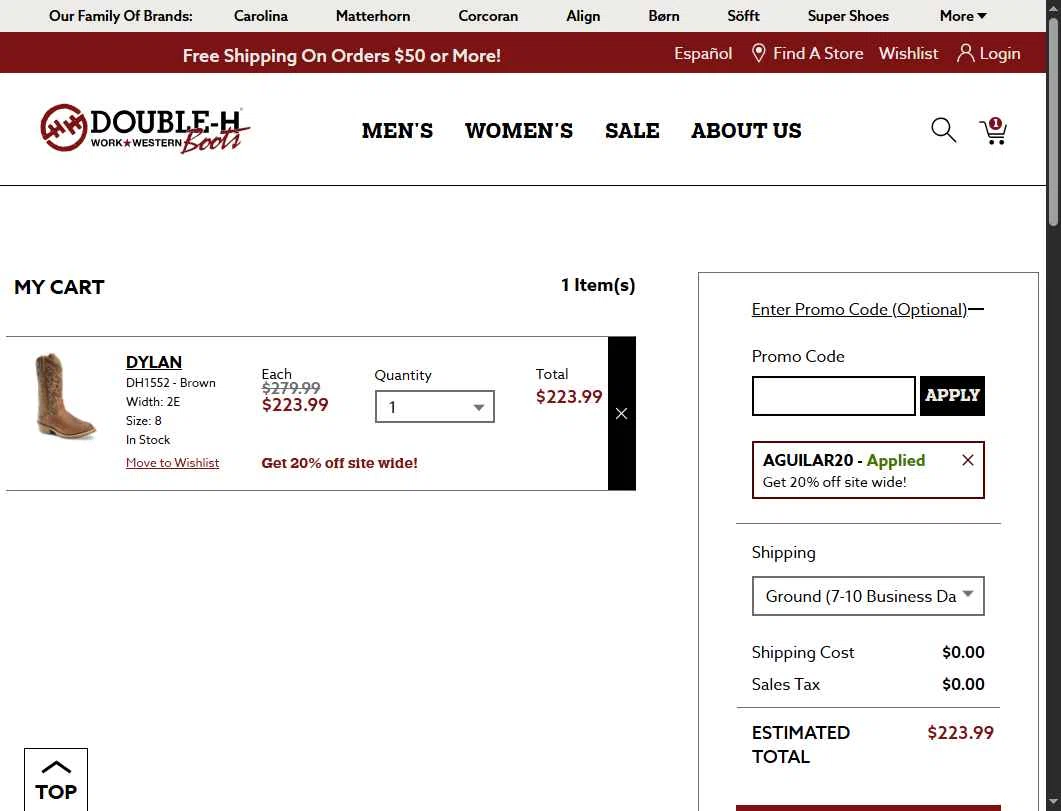Expand the More brands menu
Image resolution: width=1061 pixels, height=811 pixels.
[963, 16]
